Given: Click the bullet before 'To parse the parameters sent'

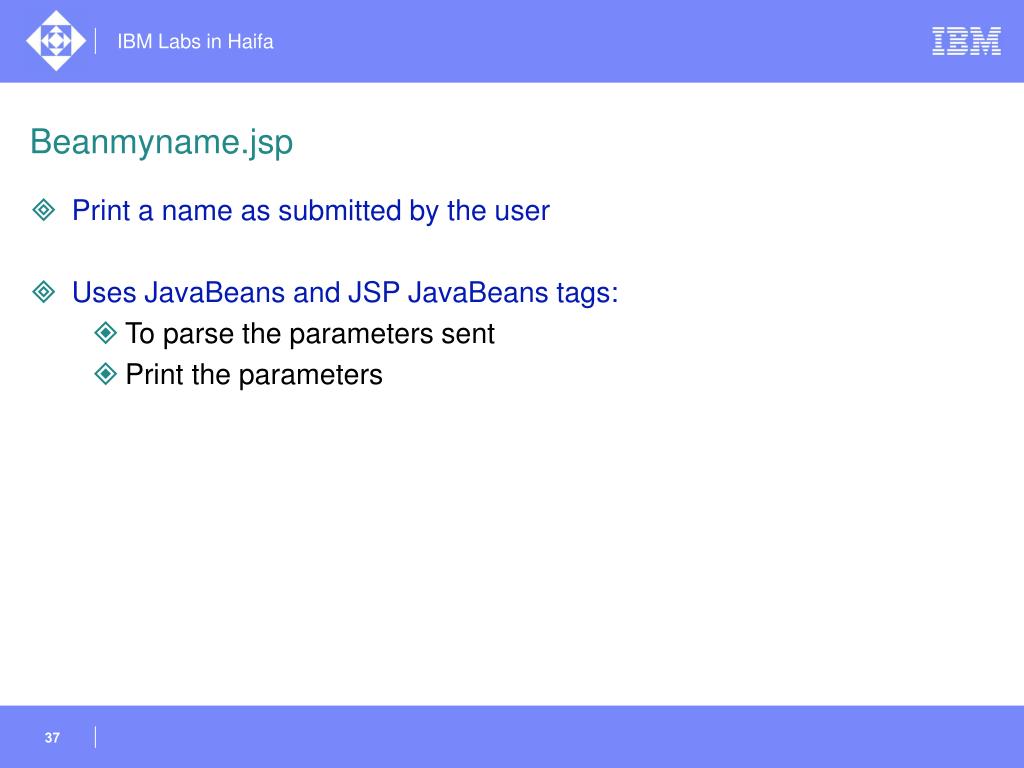Looking at the screenshot, I should point(105,333).
